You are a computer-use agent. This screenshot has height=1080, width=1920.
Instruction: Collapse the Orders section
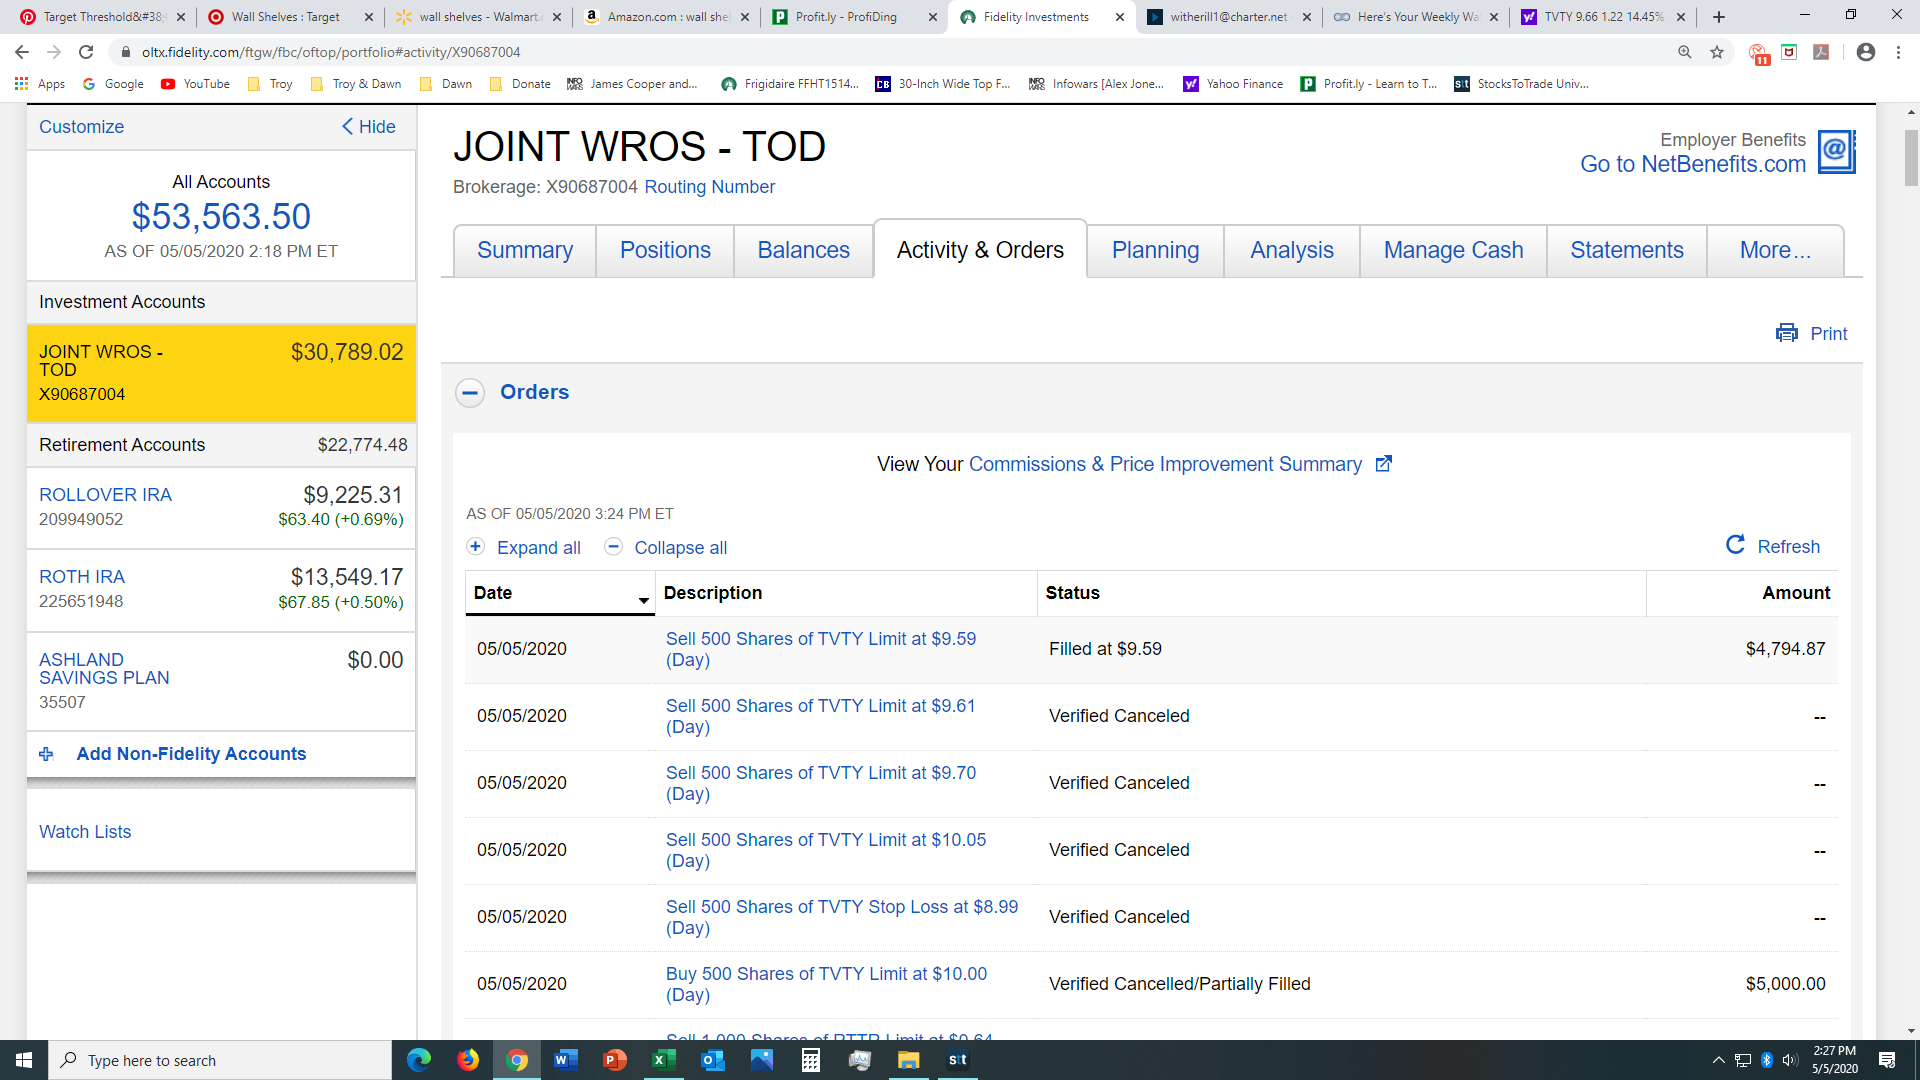(x=470, y=393)
